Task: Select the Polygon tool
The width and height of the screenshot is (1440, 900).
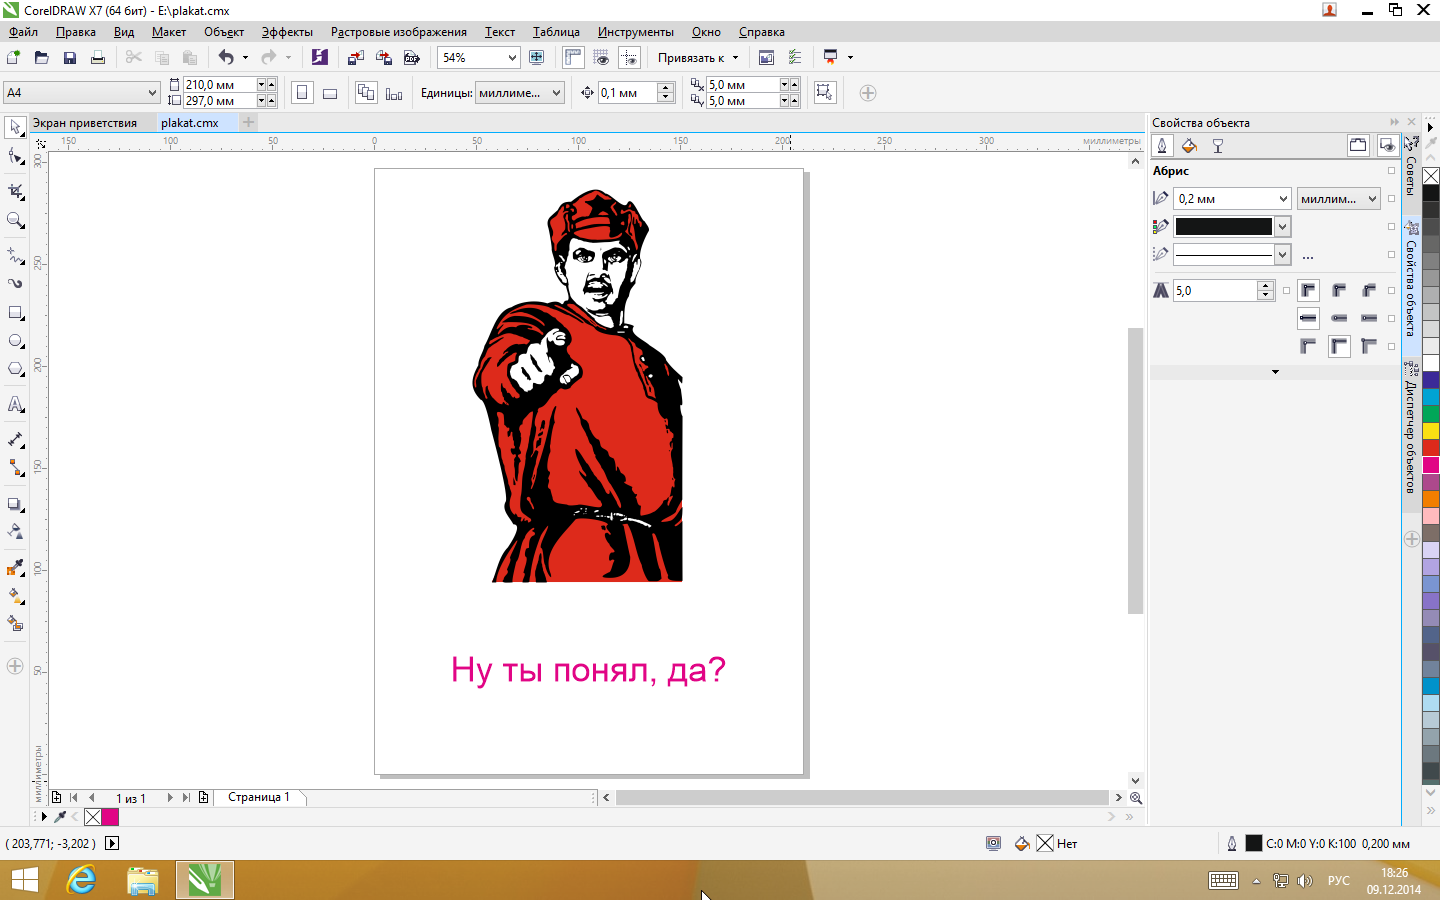Action: click(x=15, y=369)
